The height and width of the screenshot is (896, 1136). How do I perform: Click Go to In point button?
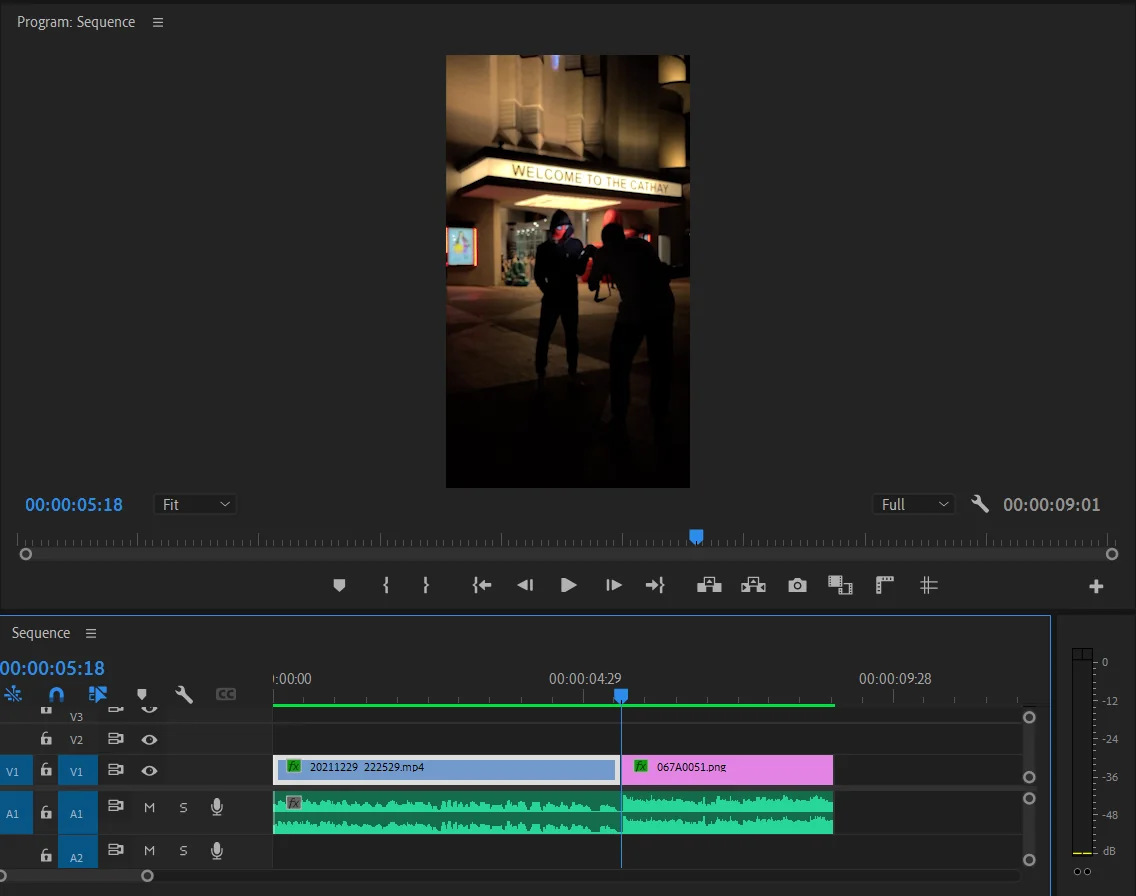(482, 586)
